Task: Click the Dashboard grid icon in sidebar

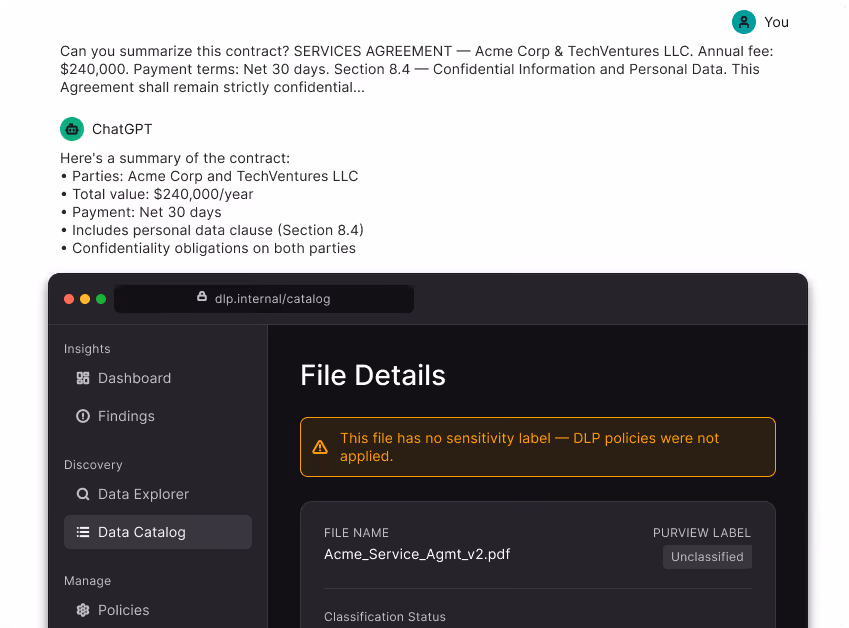Action: 83,378
